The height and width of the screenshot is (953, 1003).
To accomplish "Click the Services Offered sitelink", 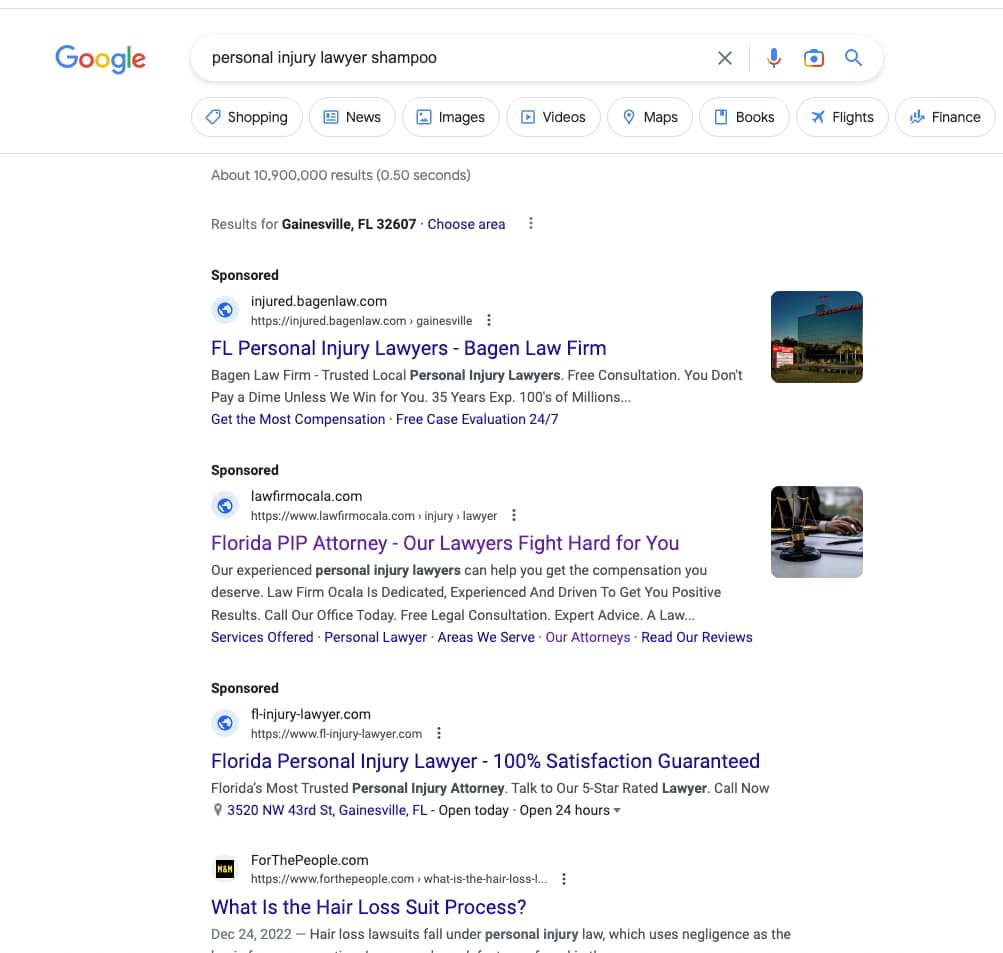I will point(262,638).
